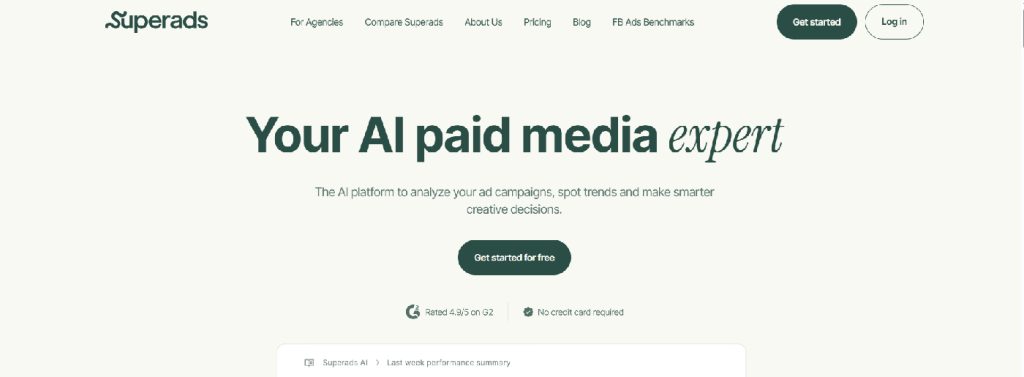This screenshot has width=1024, height=377.
Task: Click the Get started header button
Action: coord(816,22)
